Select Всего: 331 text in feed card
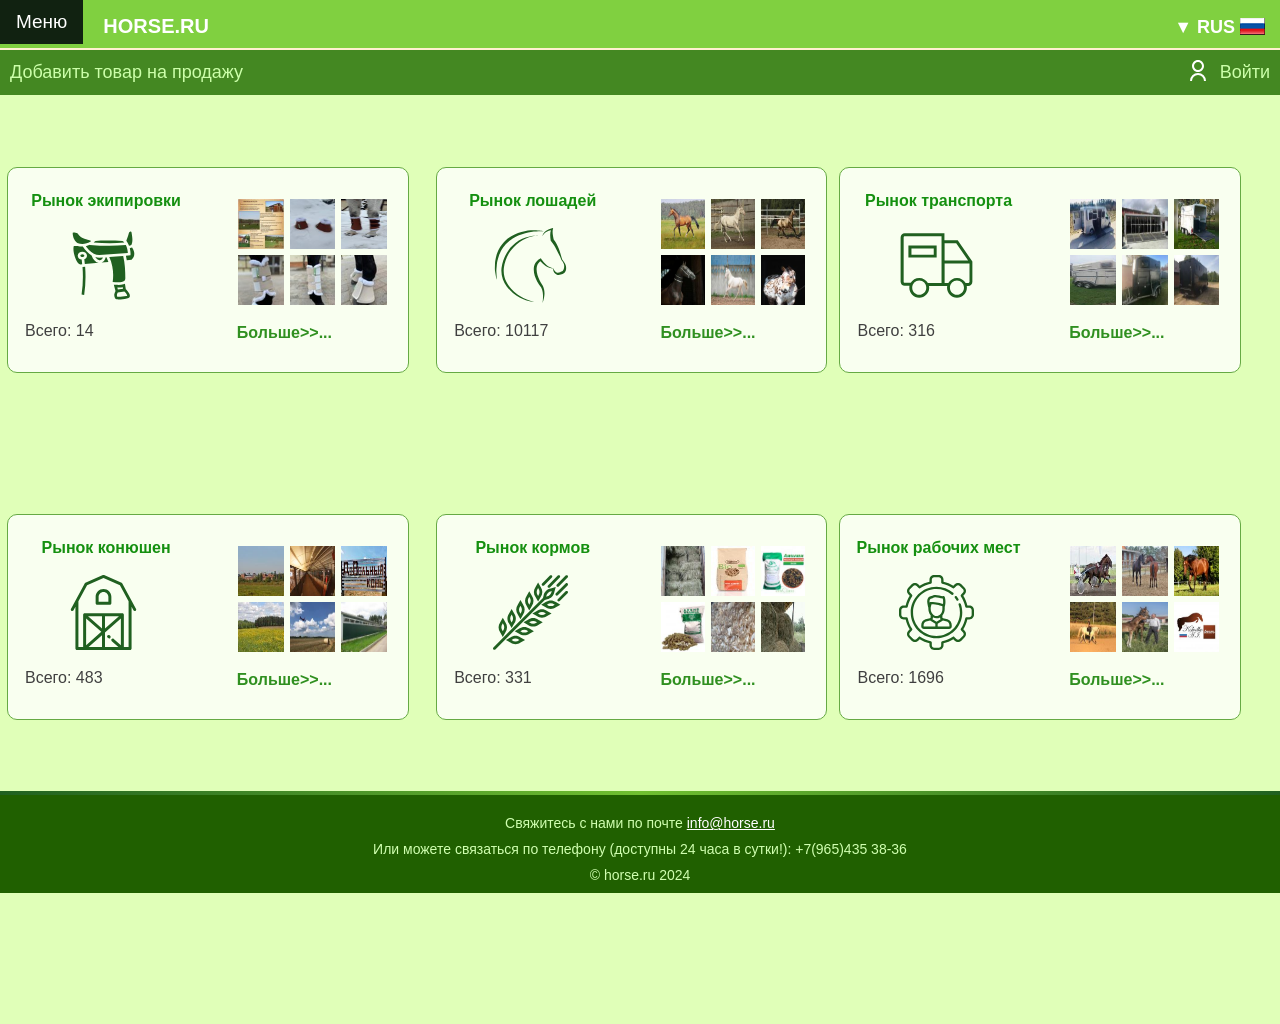The image size is (1280, 1024). [x=493, y=677]
